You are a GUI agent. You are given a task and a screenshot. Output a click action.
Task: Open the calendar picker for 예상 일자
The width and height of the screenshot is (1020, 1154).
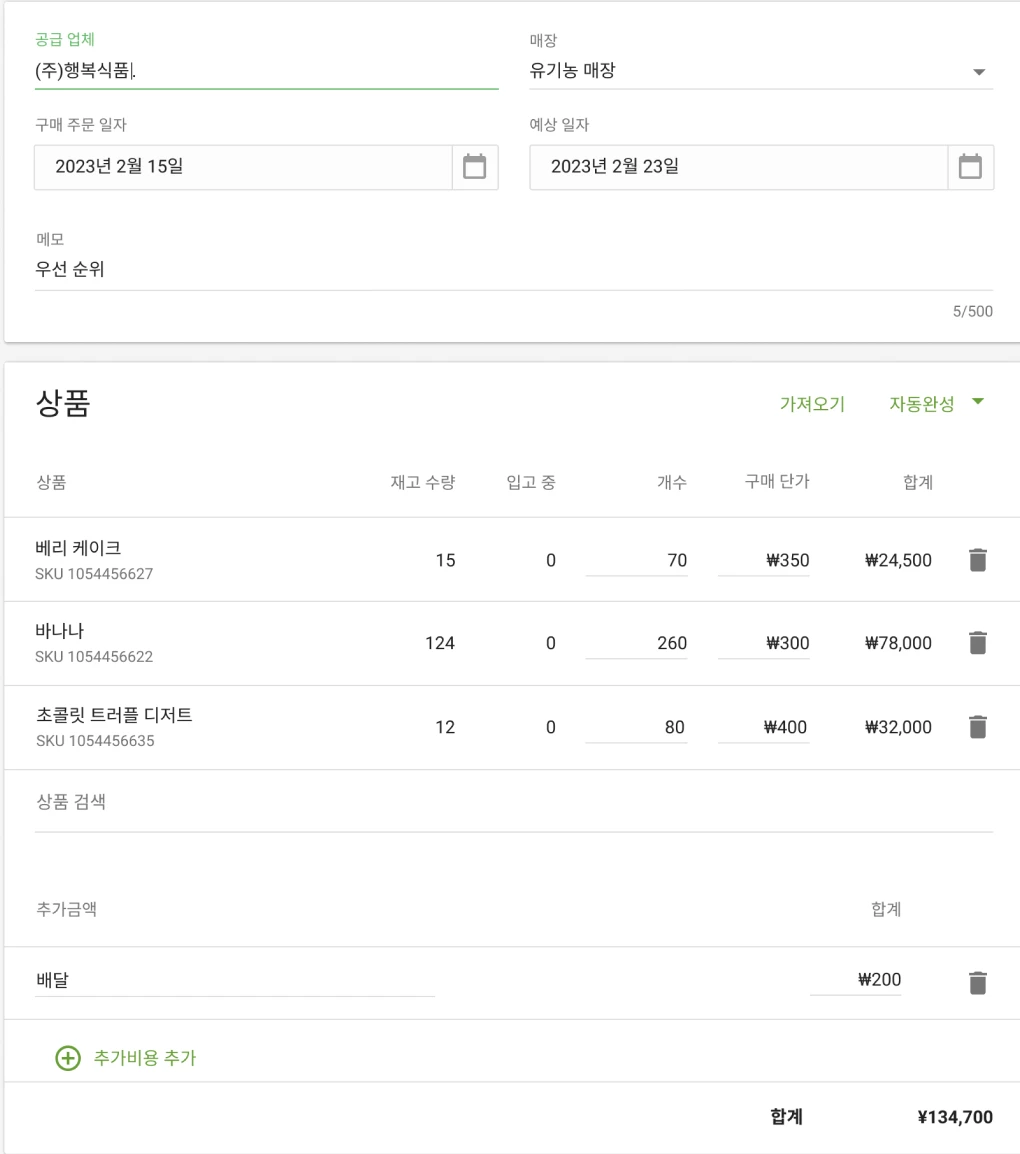point(970,167)
